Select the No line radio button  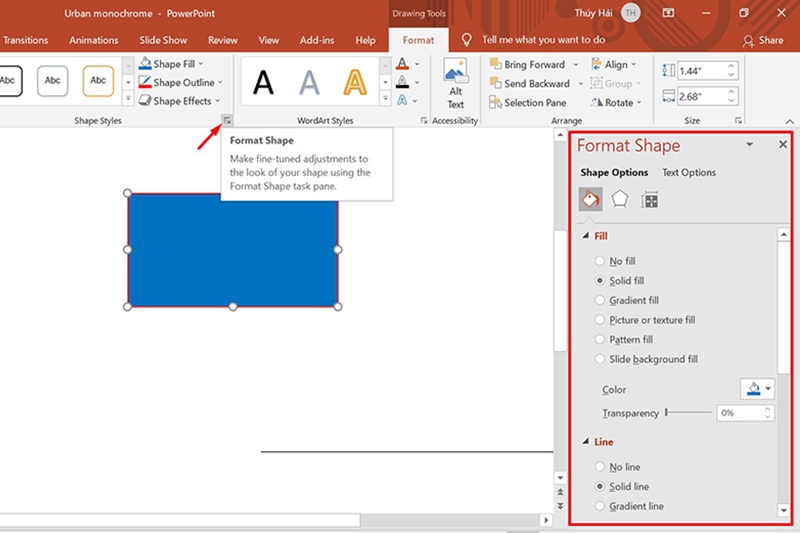(x=600, y=467)
